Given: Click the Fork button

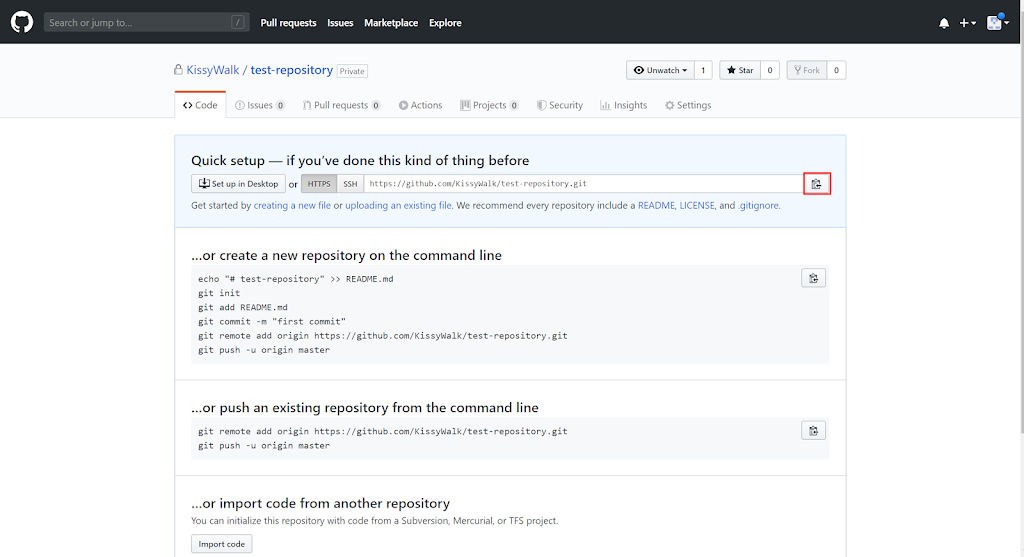Looking at the screenshot, I should [x=807, y=70].
